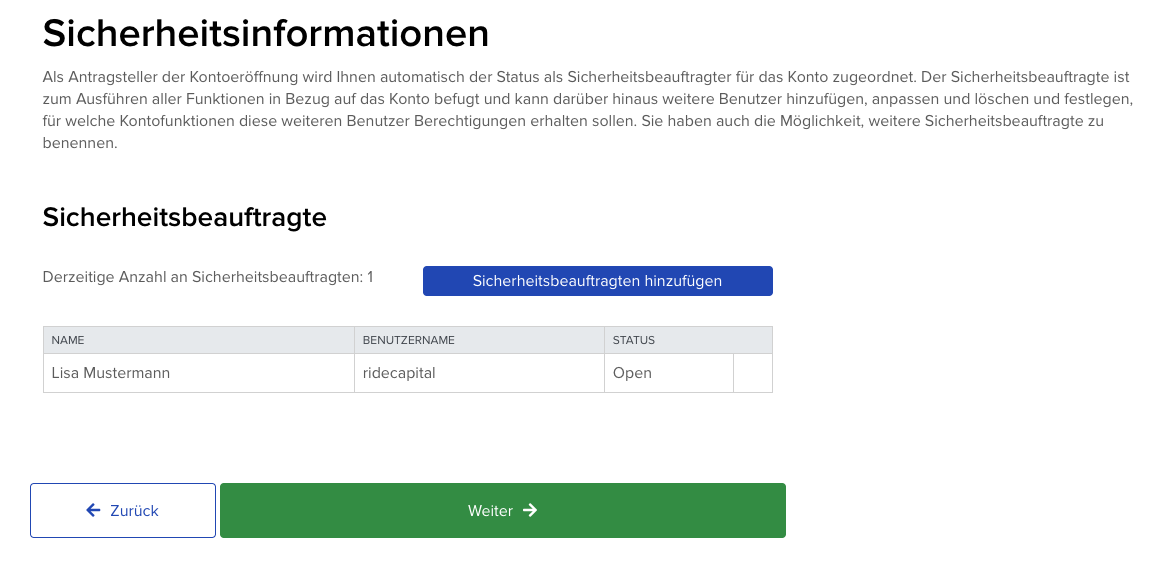Image resolution: width=1160 pixels, height=579 pixels.
Task: Click the Derzeitige Anzahl an Sicherheitsbeauftragten text
Action: tap(202, 277)
